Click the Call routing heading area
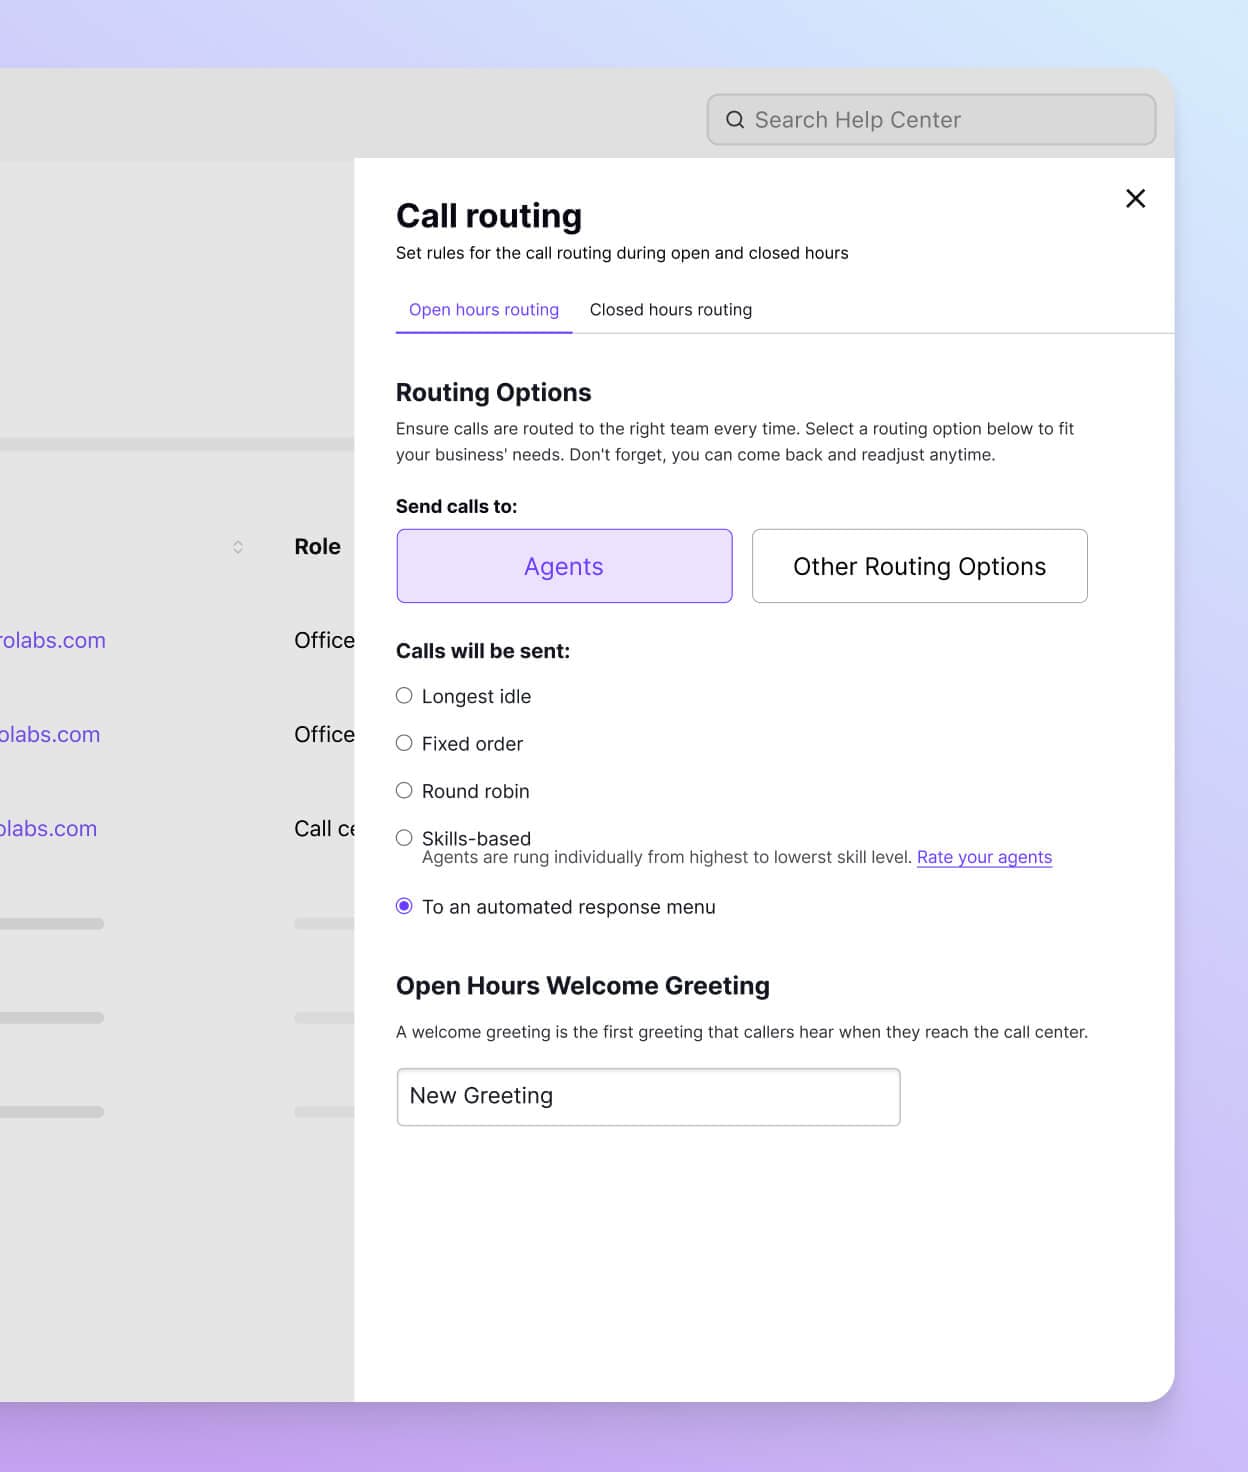The width and height of the screenshot is (1248, 1472). click(489, 214)
